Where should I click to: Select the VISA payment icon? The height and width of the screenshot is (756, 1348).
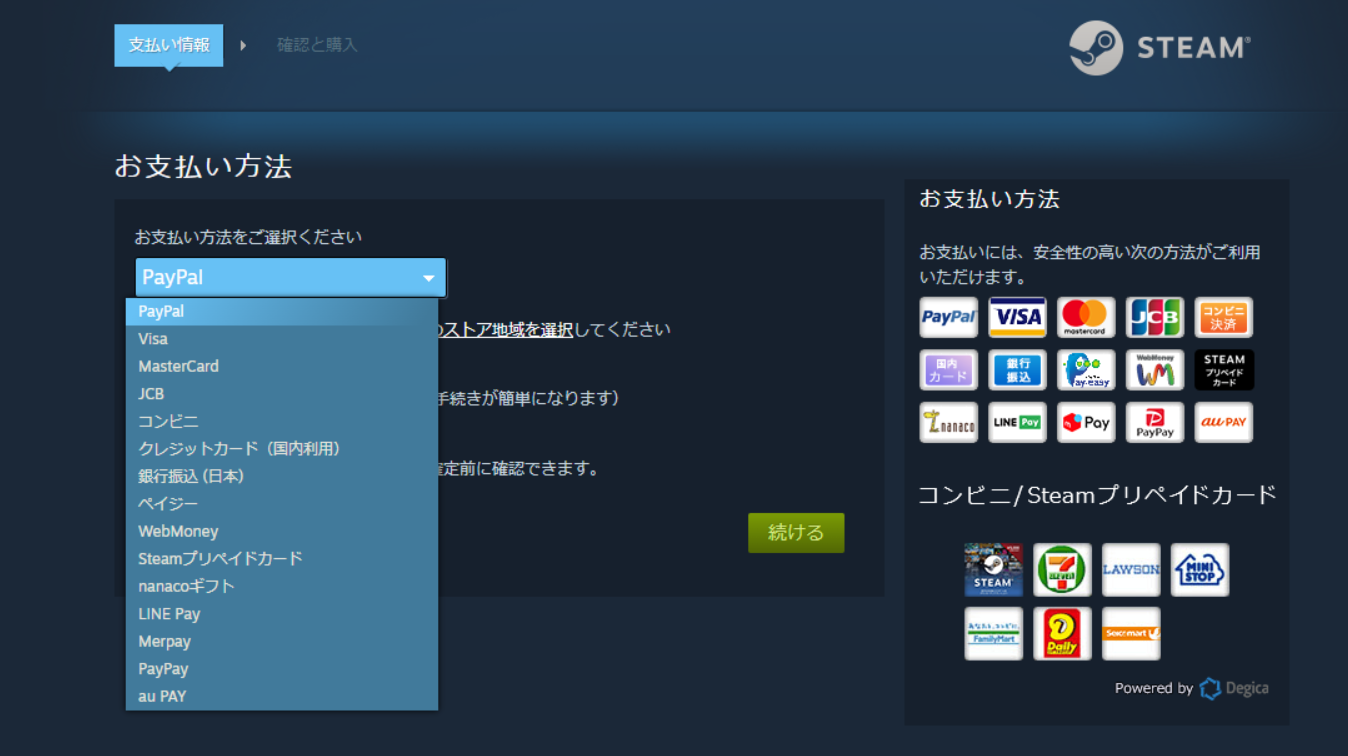1017,317
